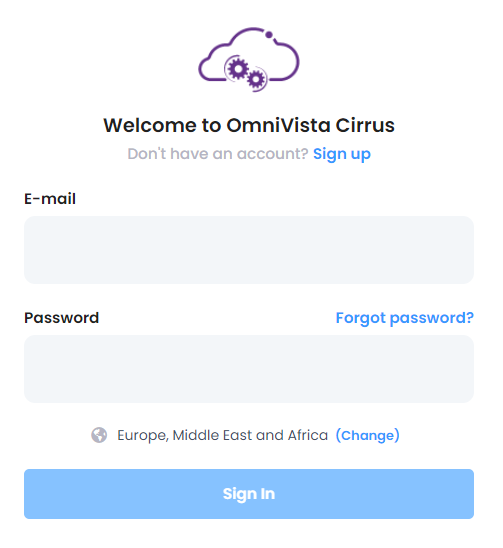Click the Europe, Middle East and Africa text
This screenshot has width=503, height=548.
pyautogui.click(x=223, y=435)
